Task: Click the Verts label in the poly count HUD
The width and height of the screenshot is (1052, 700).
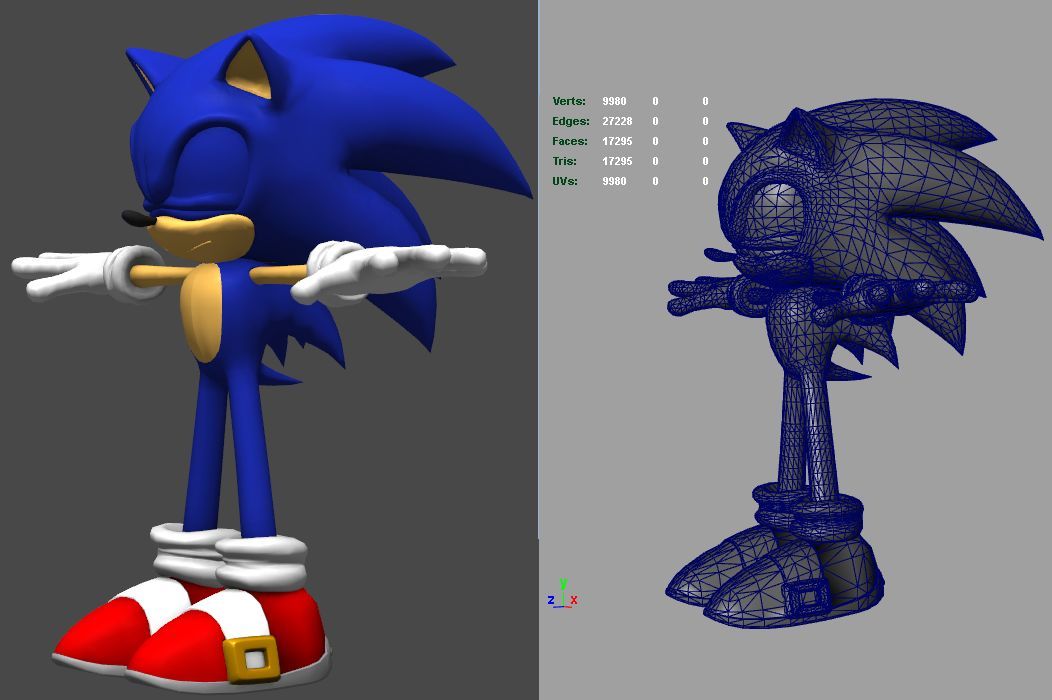Action: [x=569, y=101]
